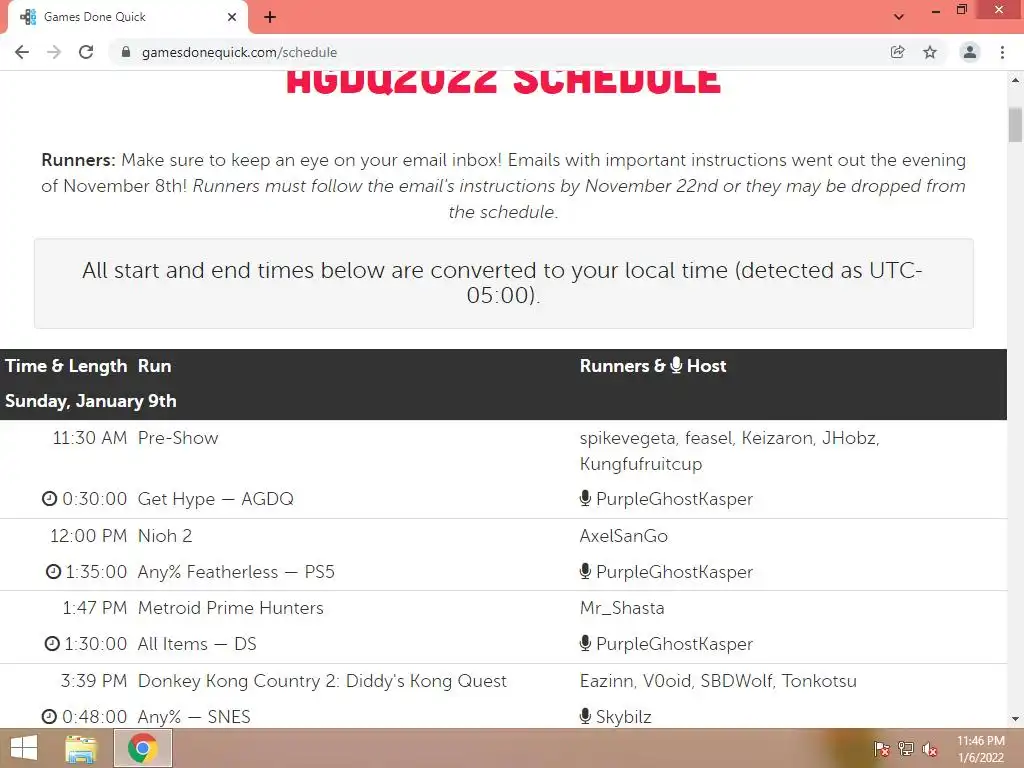Click the Any% Featherless — PS5 category

pos(236,572)
